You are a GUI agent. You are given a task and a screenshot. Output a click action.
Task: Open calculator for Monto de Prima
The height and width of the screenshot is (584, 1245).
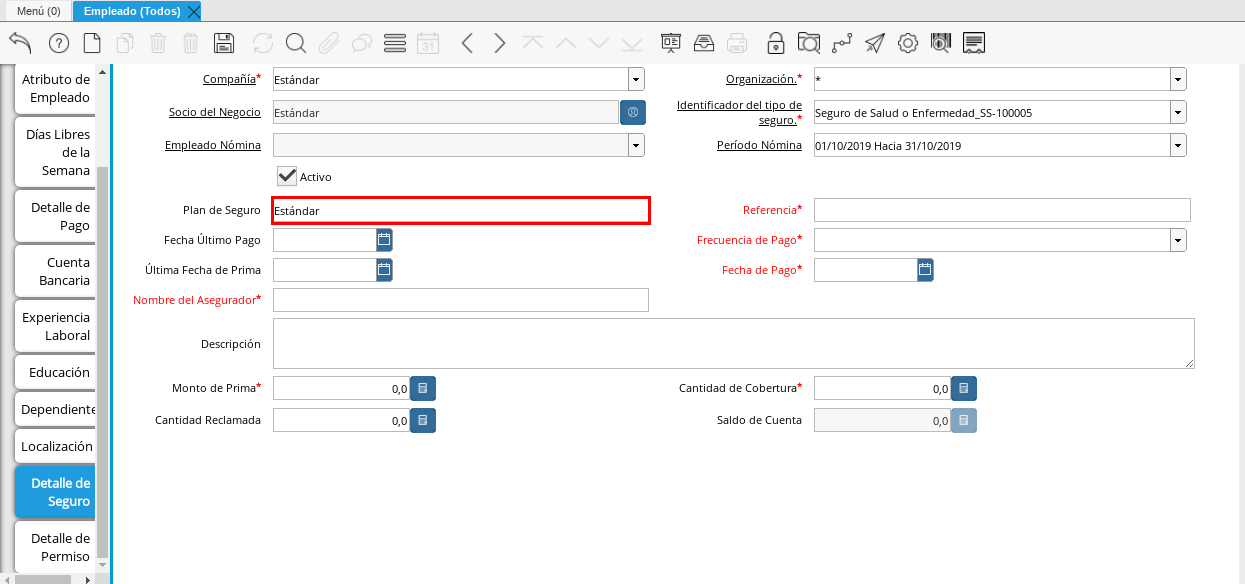[x=423, y=388]
